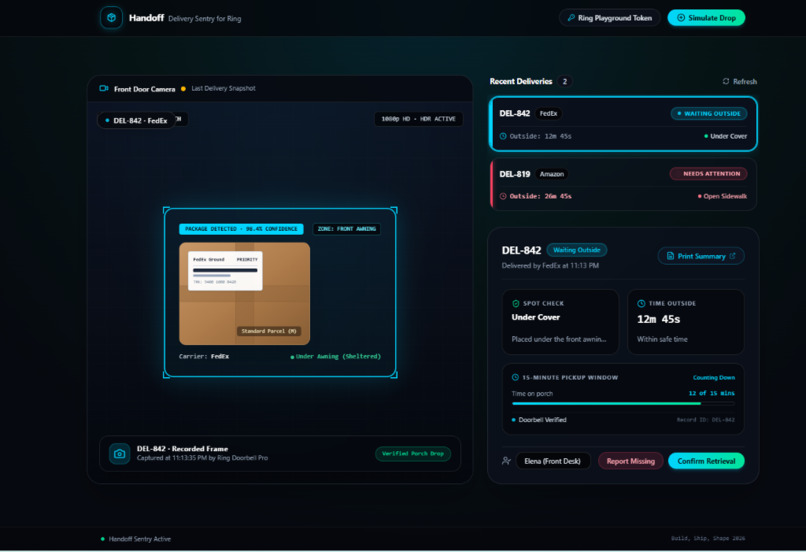Click the Refresh link text
Image resolution: width=806 pixels, height=552 pixels.
(744, 81)
